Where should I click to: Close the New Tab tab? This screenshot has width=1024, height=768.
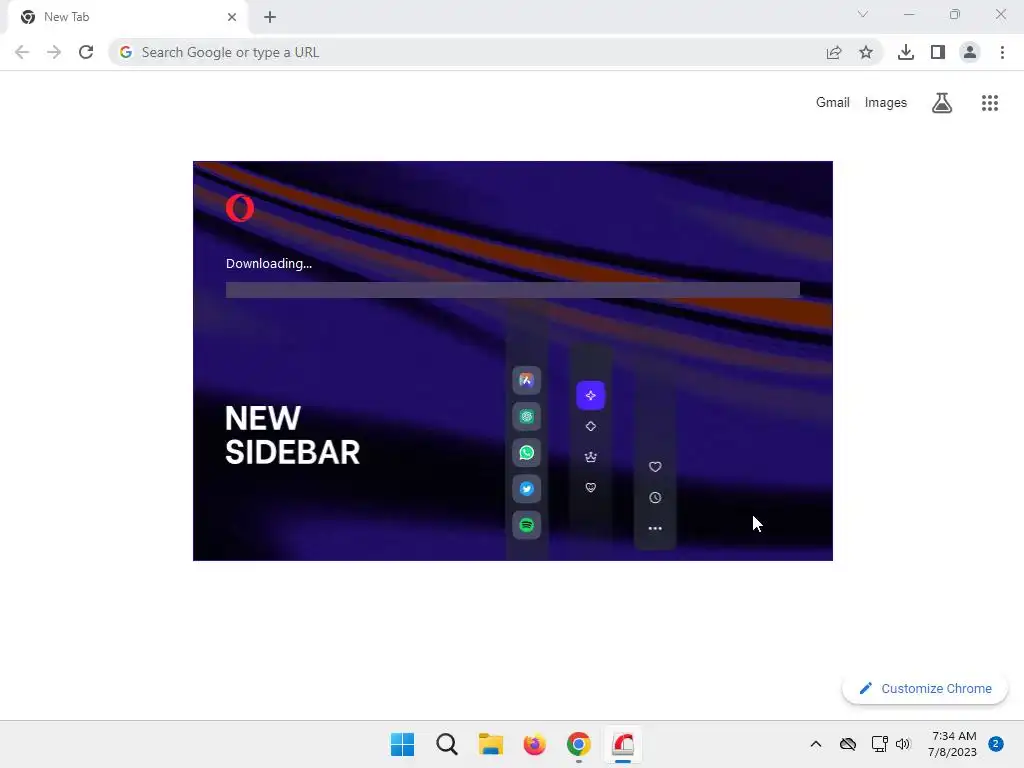pyautogui.click(x=232, y=17)
